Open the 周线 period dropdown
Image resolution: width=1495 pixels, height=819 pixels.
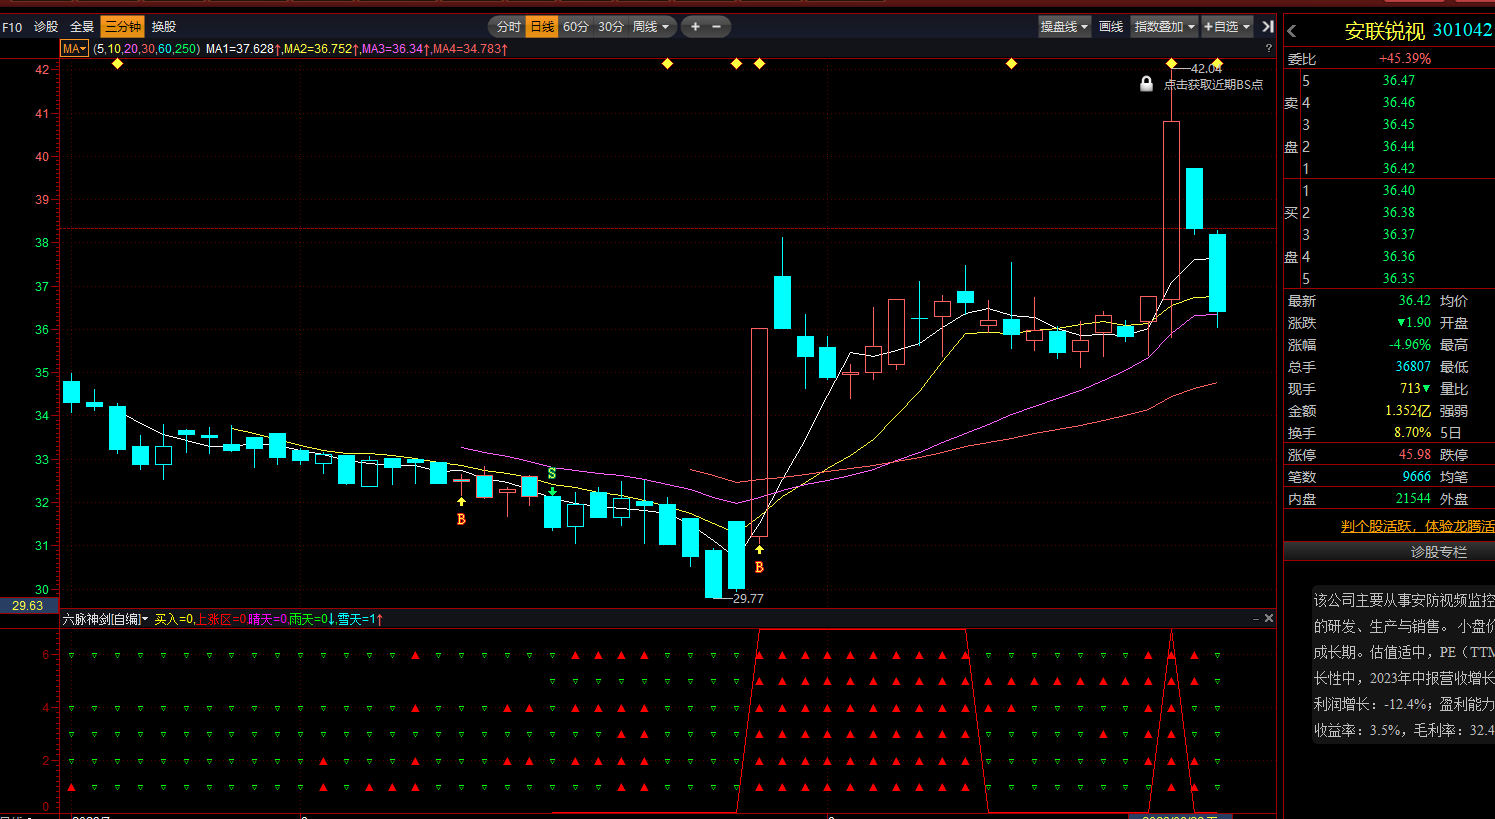[x=650, y=27]
